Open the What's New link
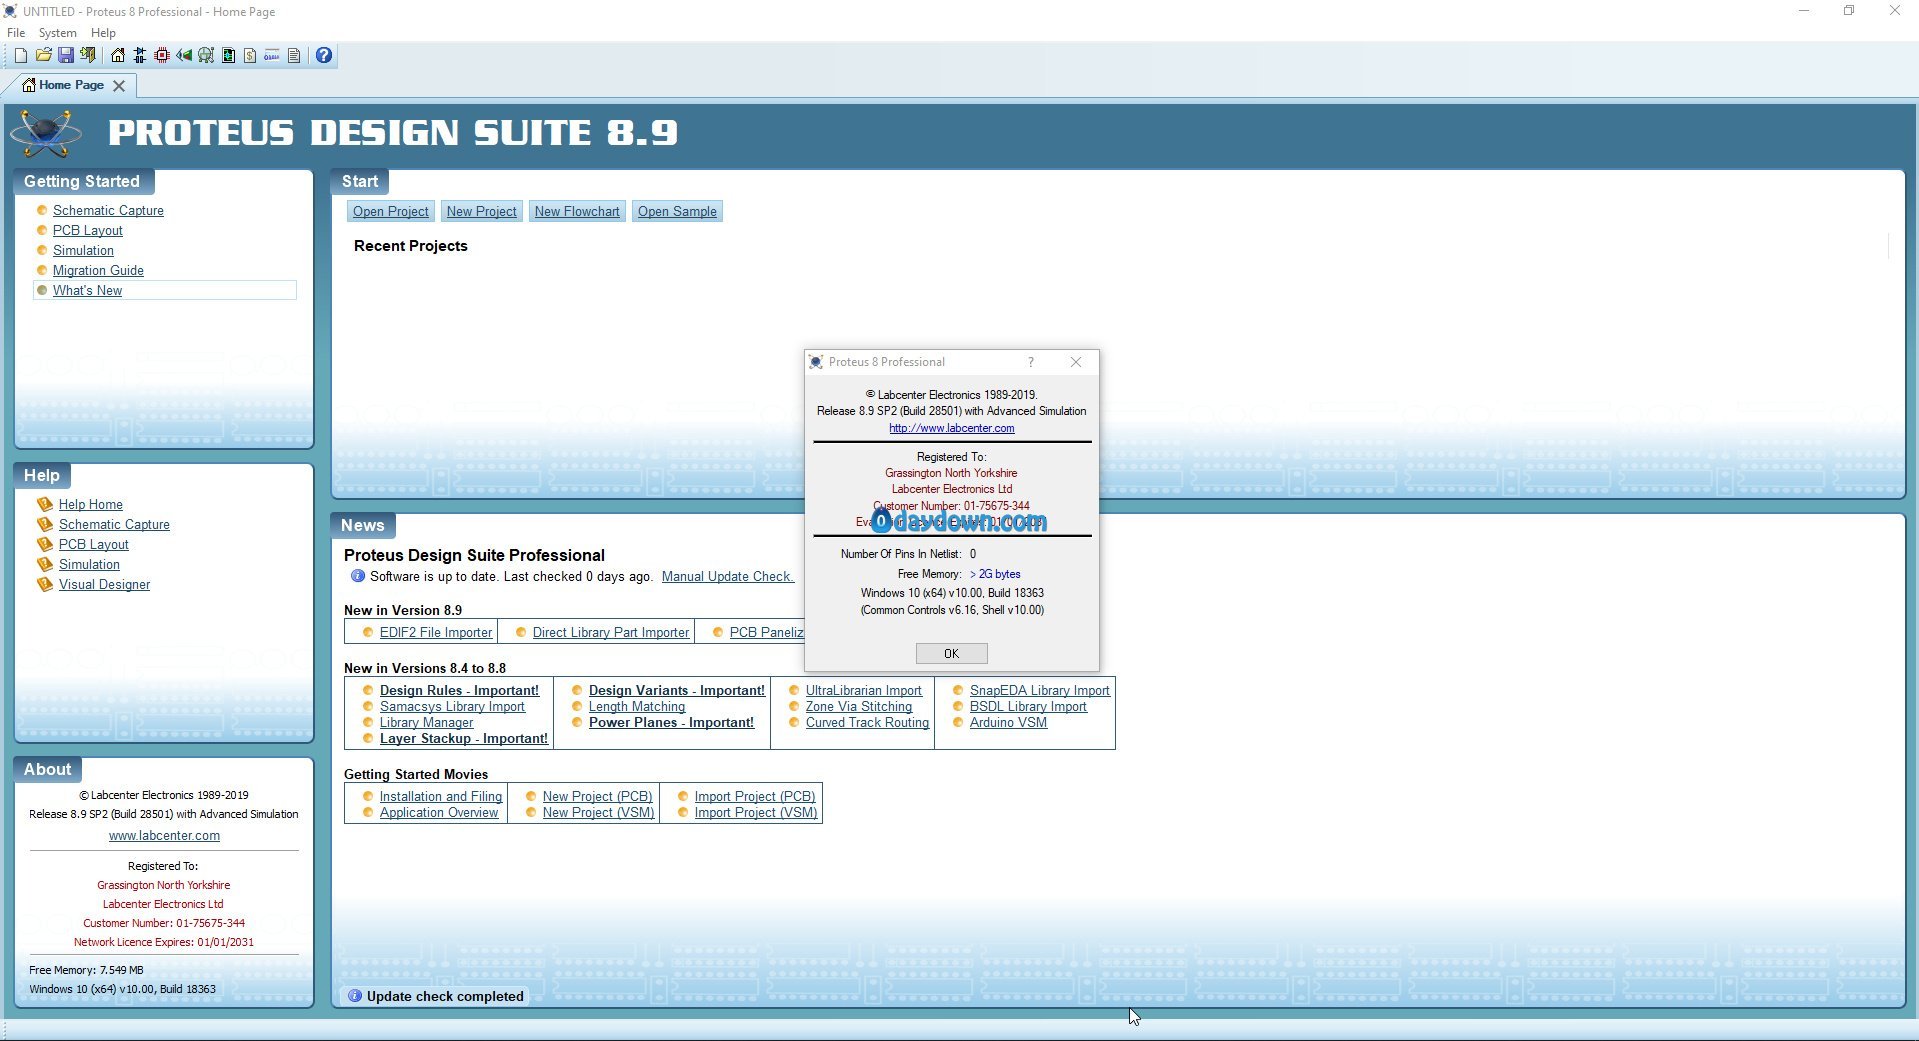 pyautogui.click(x=87, y=291)
